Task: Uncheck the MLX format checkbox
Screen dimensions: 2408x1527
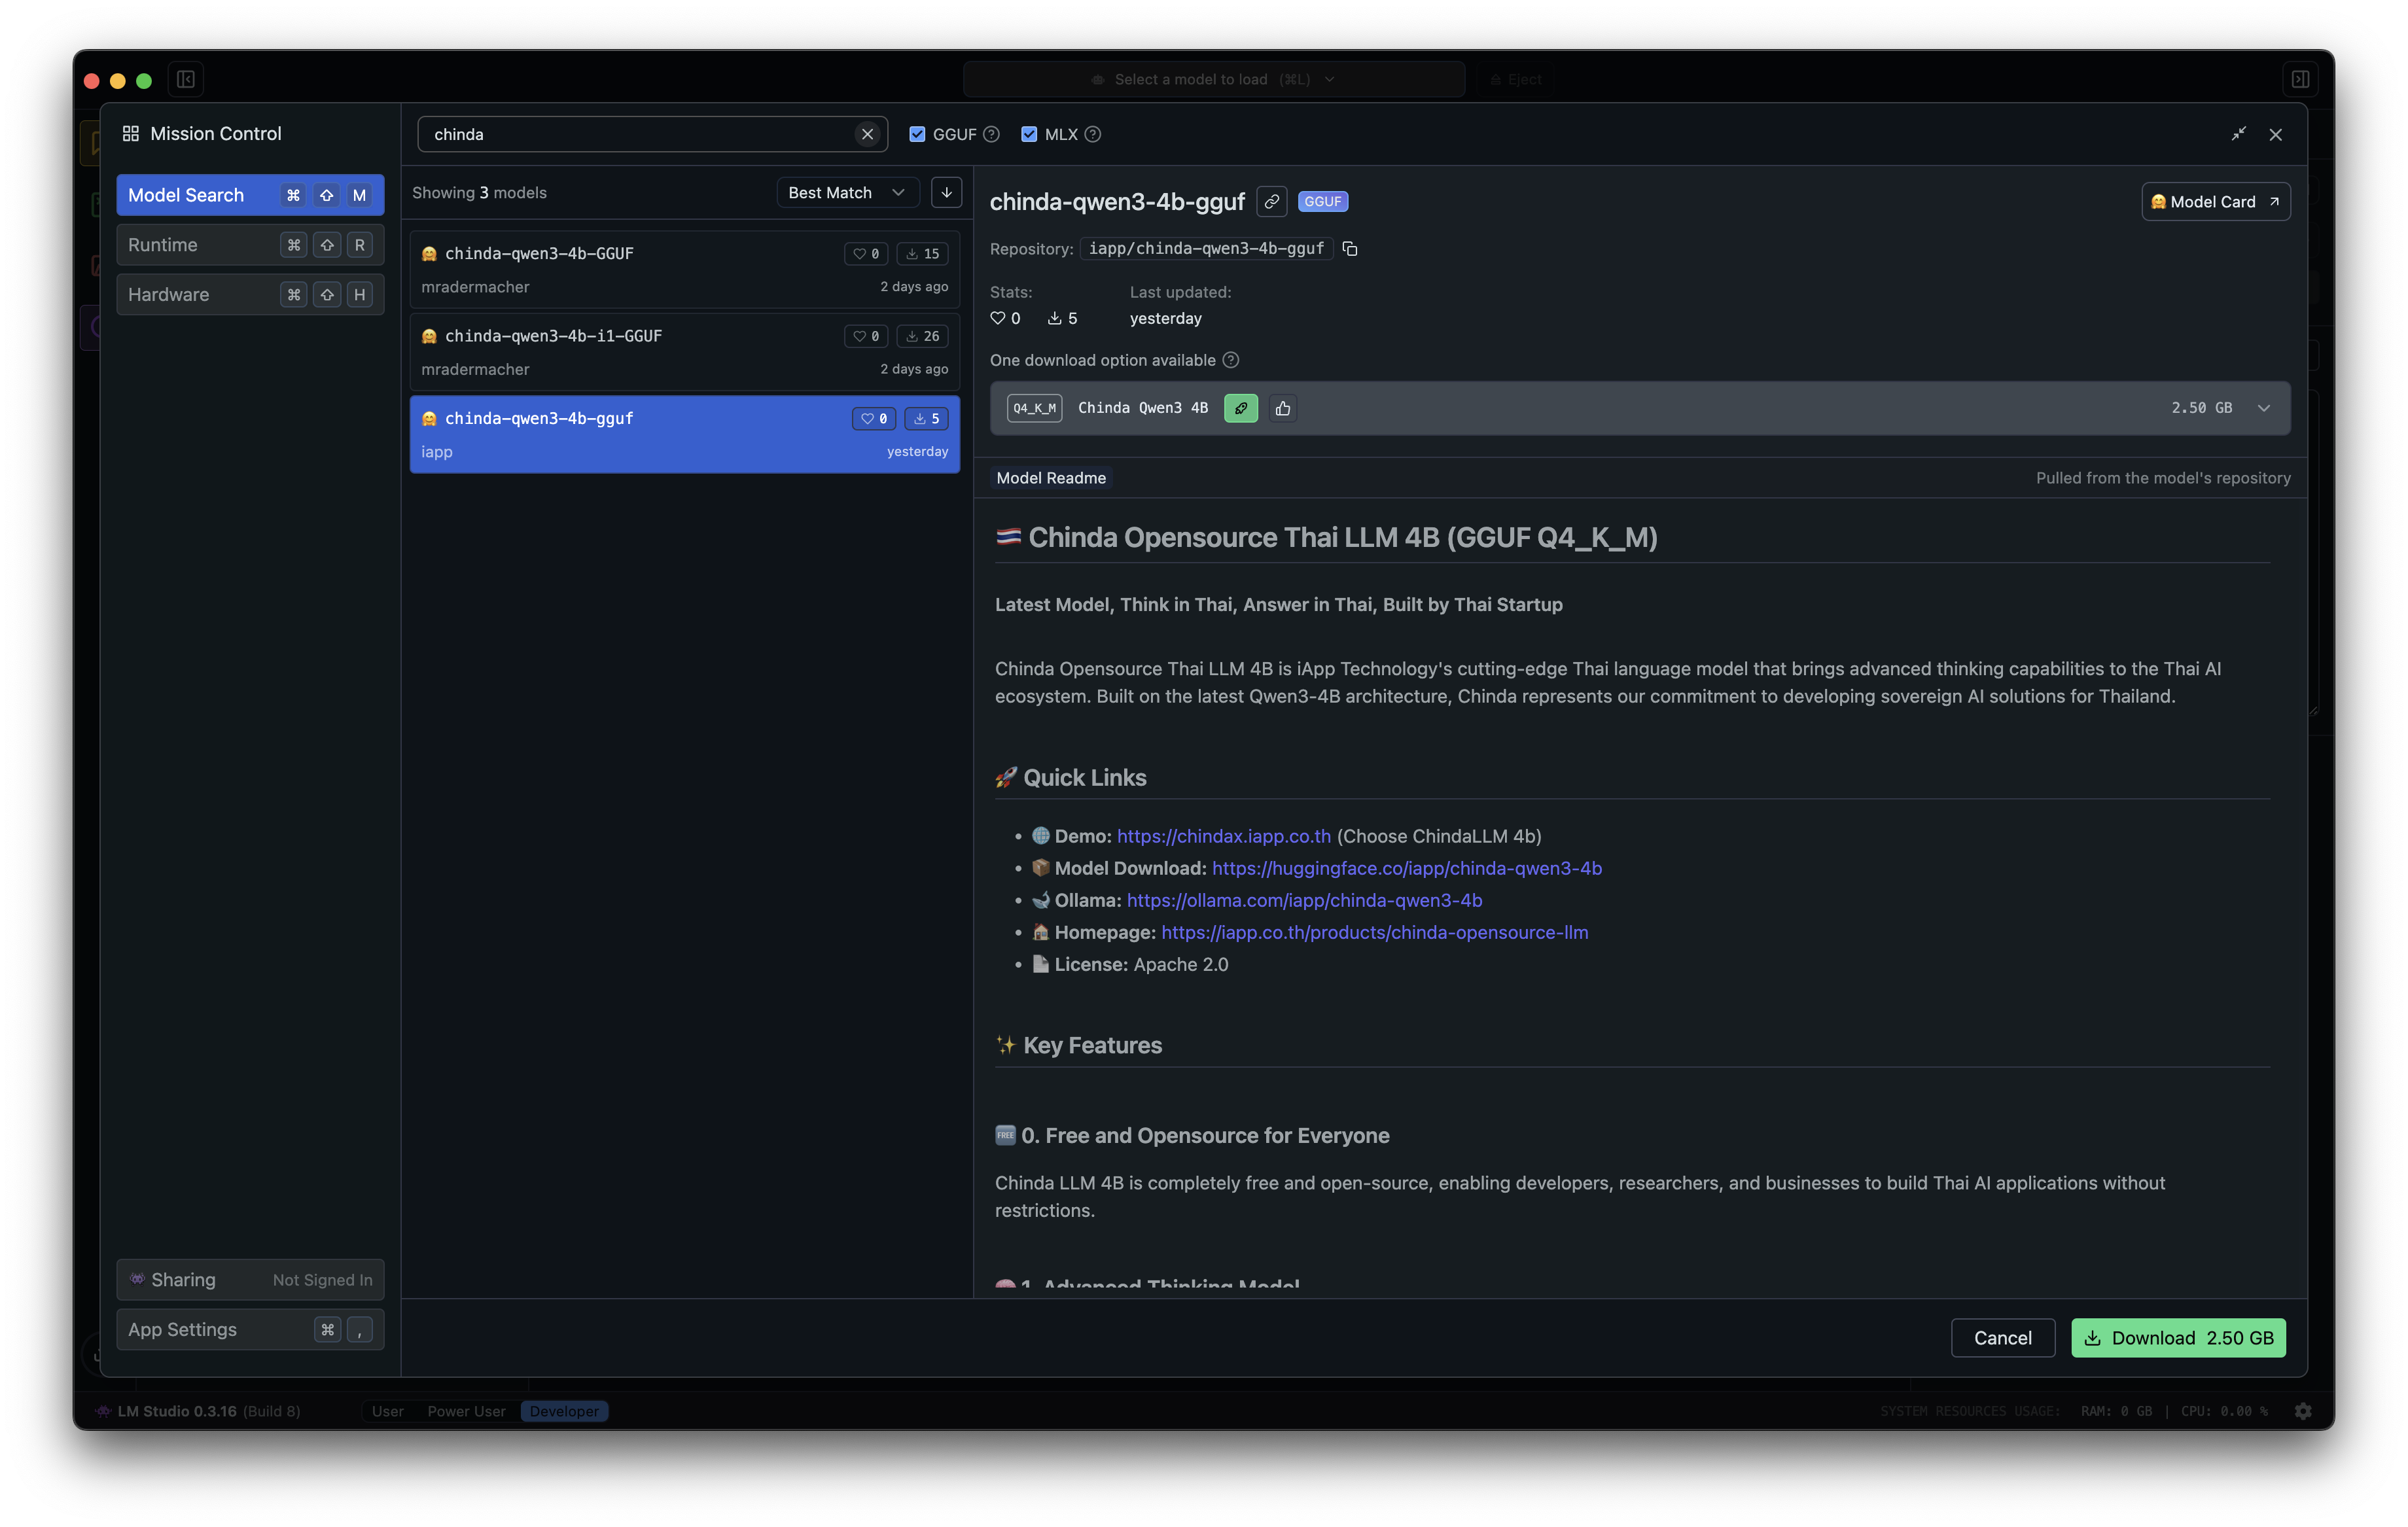Action: [x=1029, y=134]
